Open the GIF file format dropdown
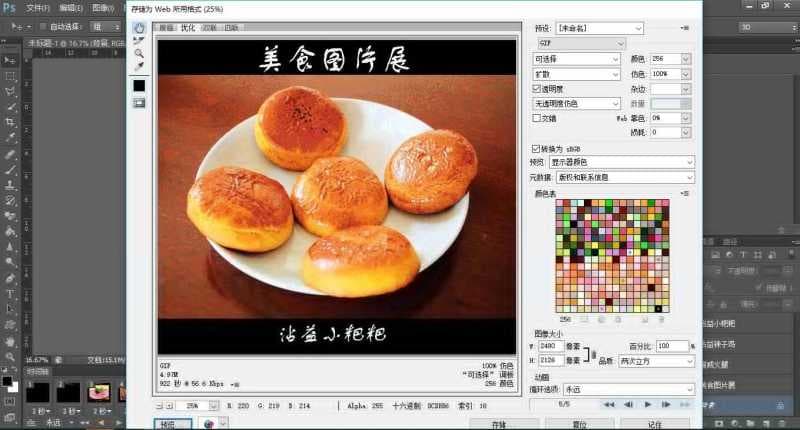Viewport: 800px width, 430px height. coord(582,43)
